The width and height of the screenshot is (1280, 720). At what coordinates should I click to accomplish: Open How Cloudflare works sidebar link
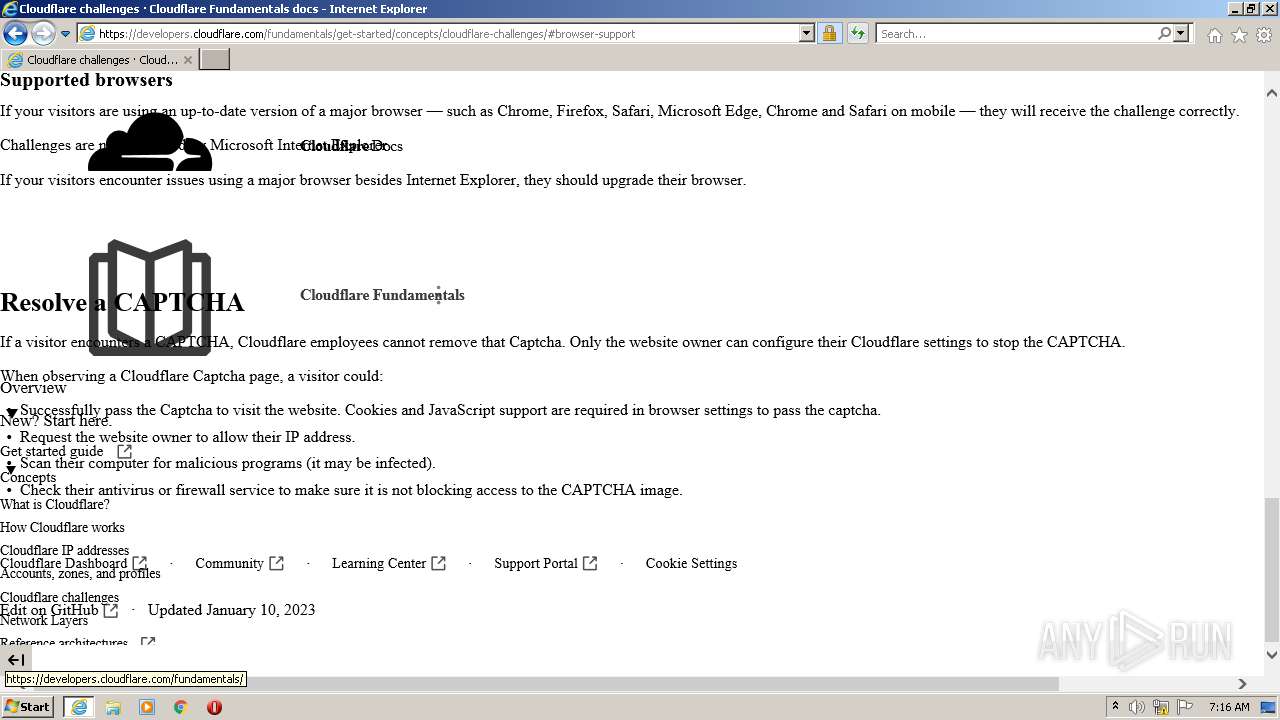coord(62,527)
